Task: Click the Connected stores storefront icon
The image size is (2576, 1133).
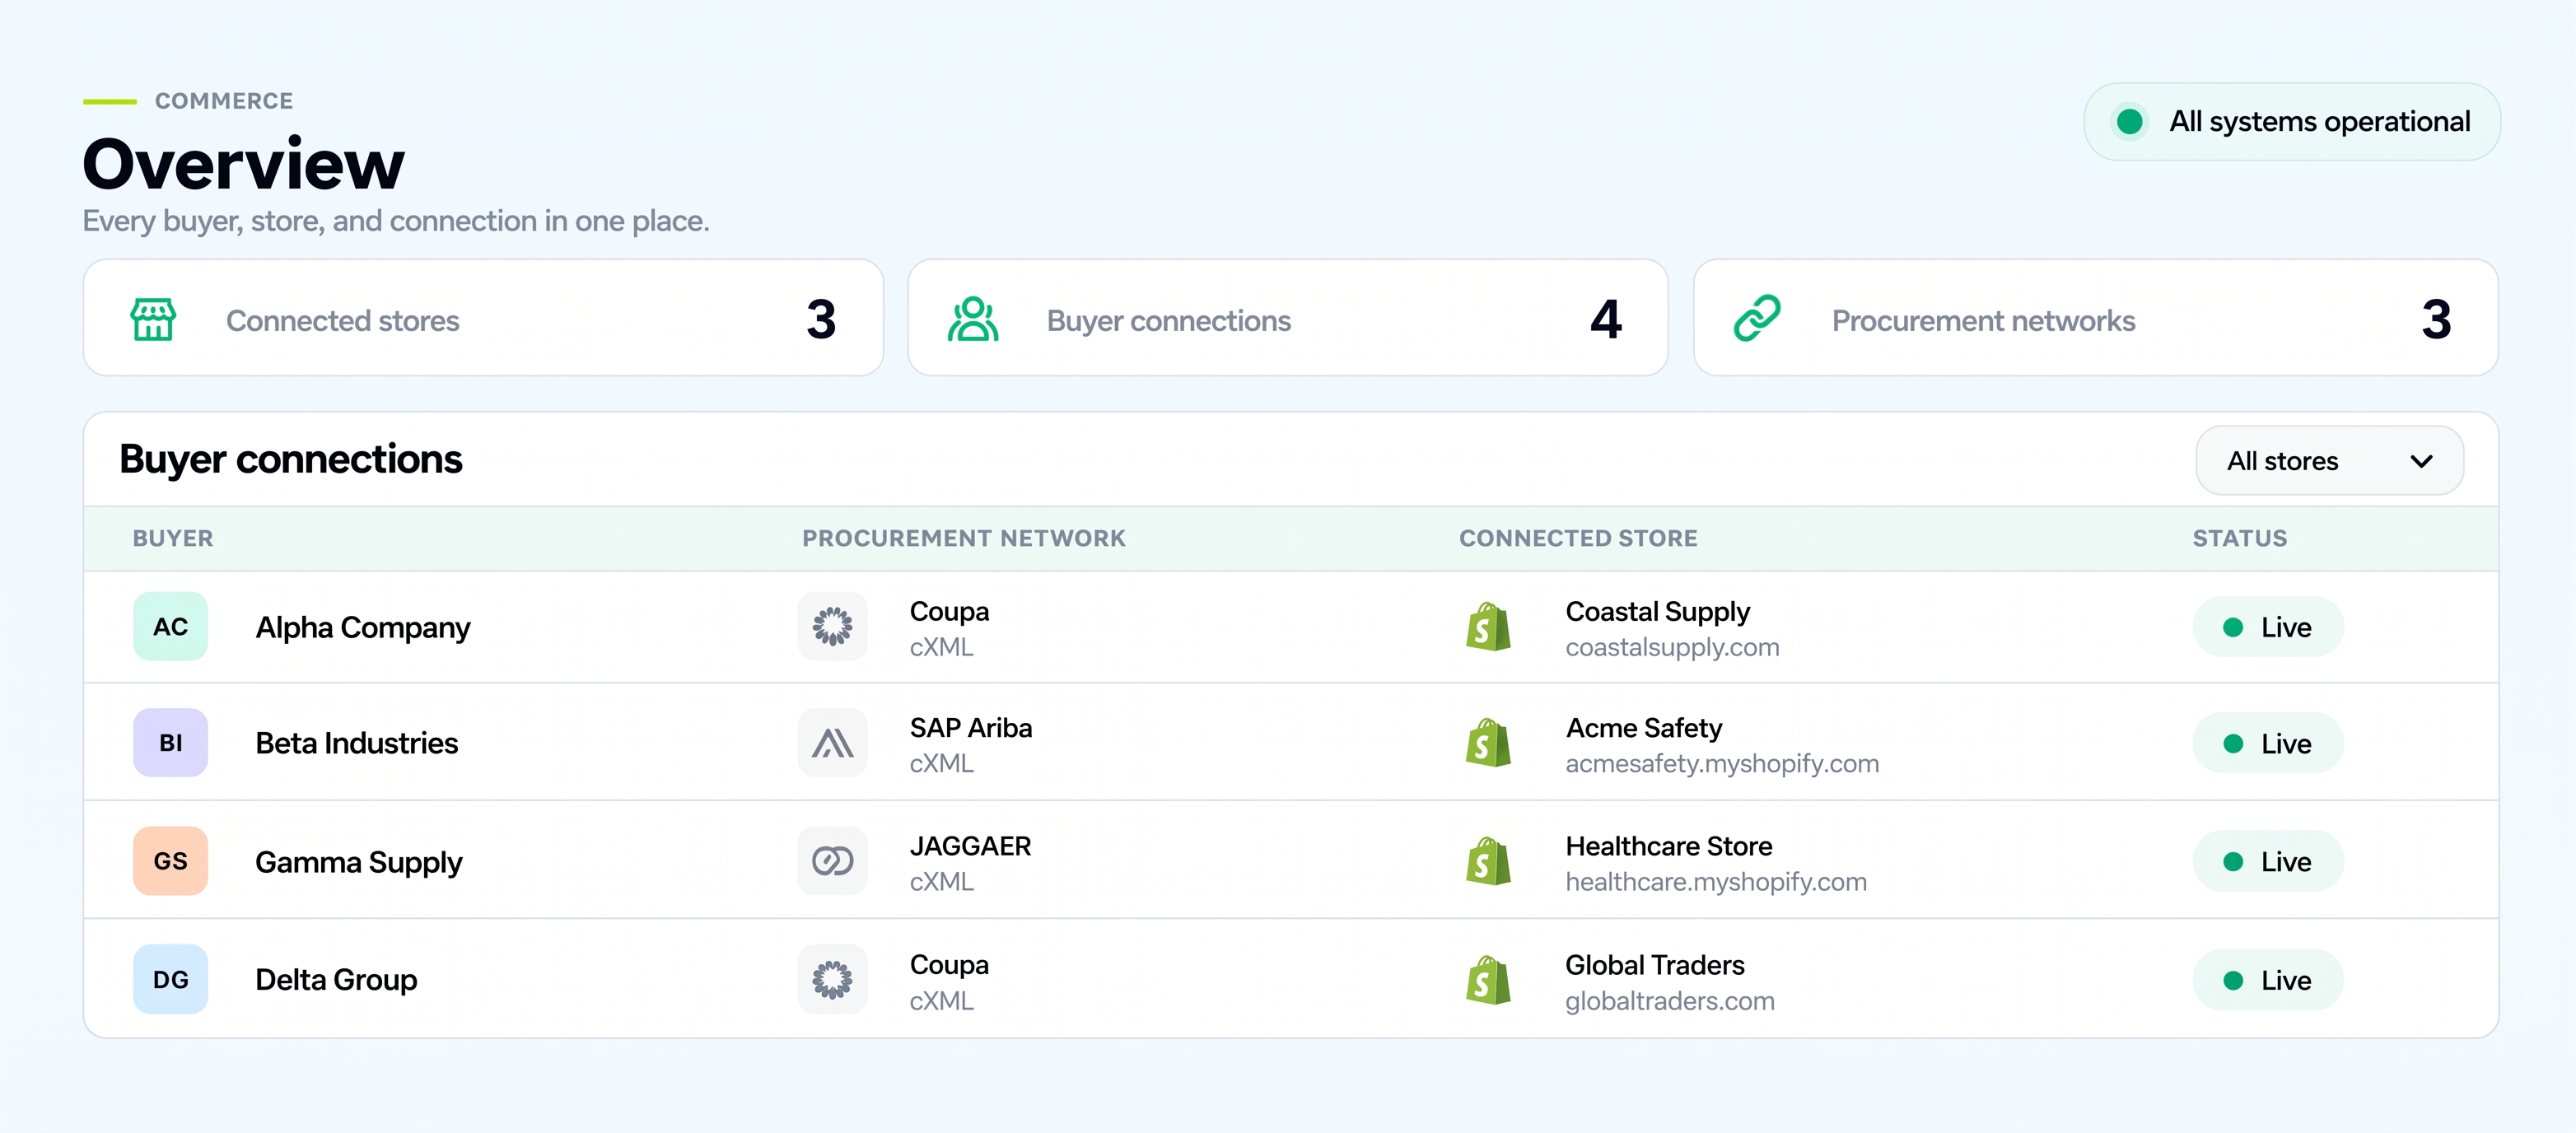Action: coord(153,320)
